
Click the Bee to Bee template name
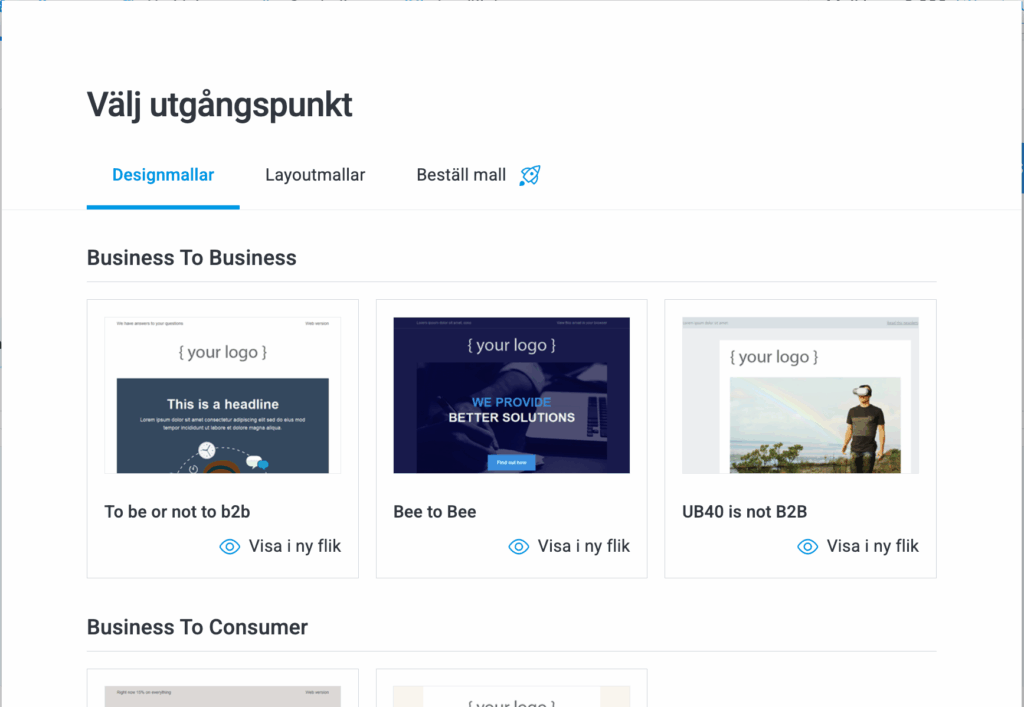click(x=434, y=512)
